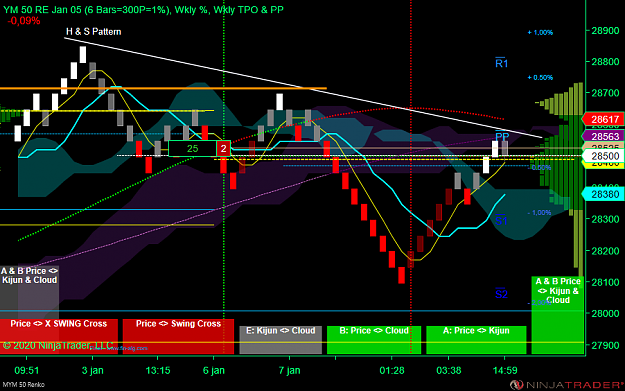
Task: Click the red box showing 2
Action: 224,149
